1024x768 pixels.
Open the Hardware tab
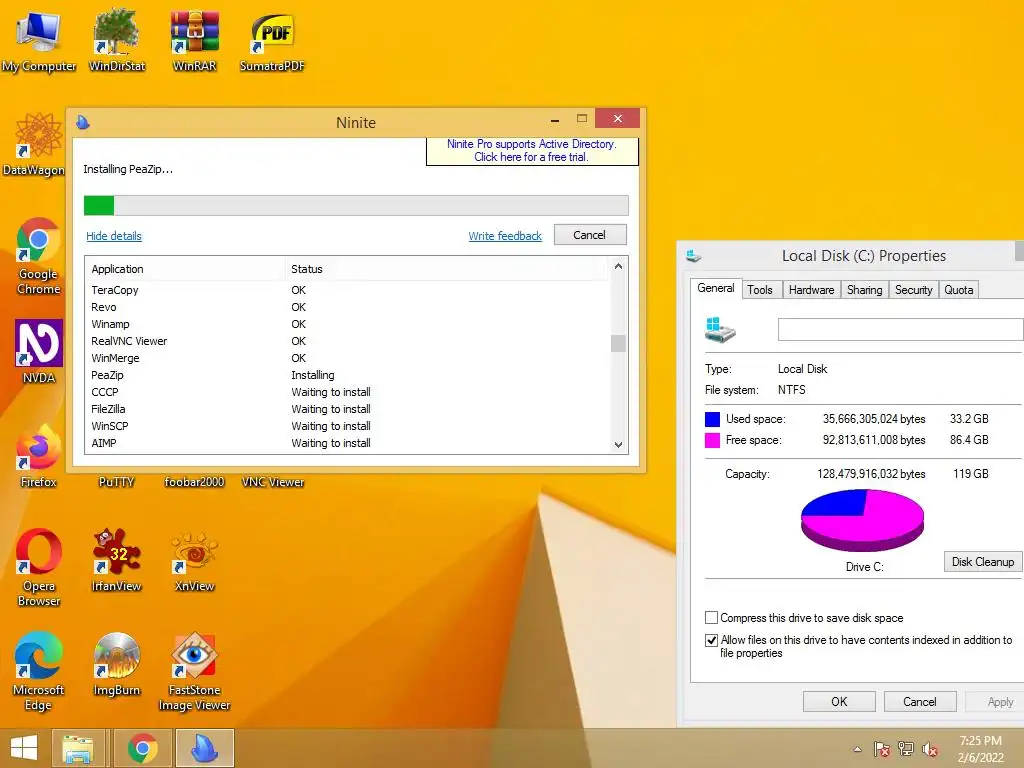pyautogui.click(x=811, y=289)
